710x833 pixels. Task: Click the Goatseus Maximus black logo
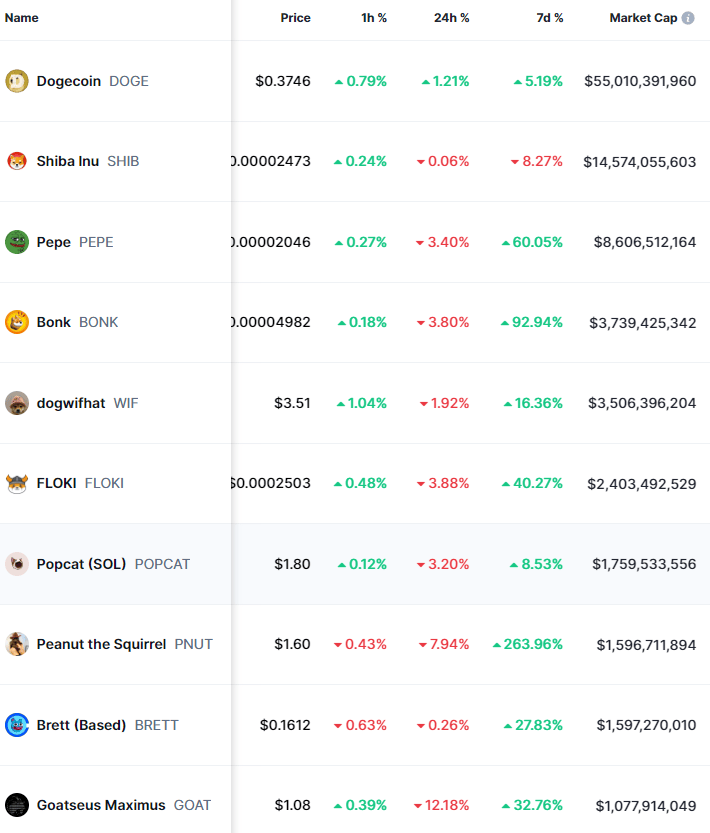tap(17, 805)
